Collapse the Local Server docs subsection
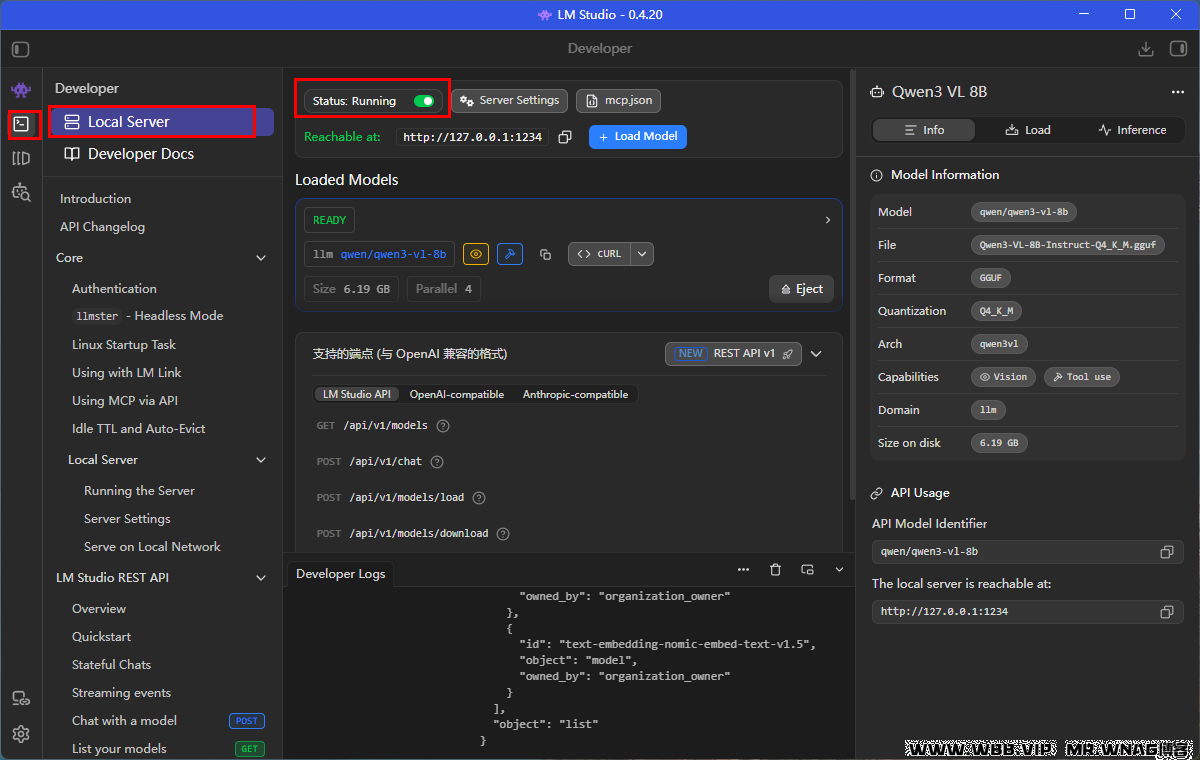Image resolution: width=1200 pixels, height=760 pixels. [x=261, y=460]
